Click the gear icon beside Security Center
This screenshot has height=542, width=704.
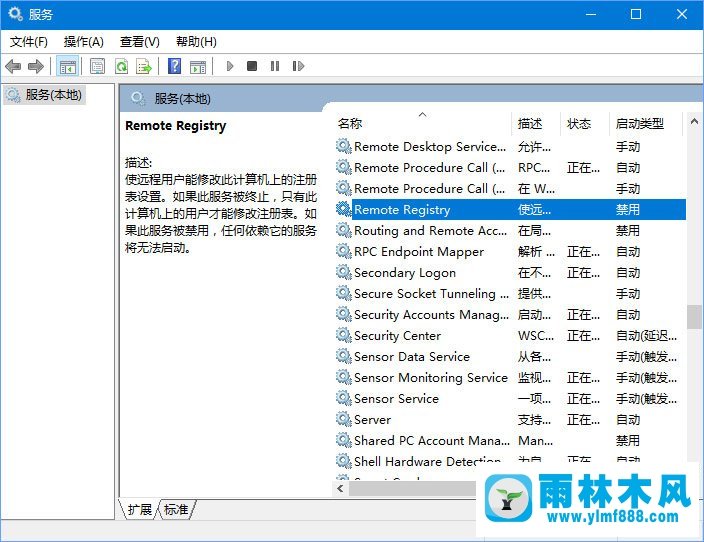343,335
